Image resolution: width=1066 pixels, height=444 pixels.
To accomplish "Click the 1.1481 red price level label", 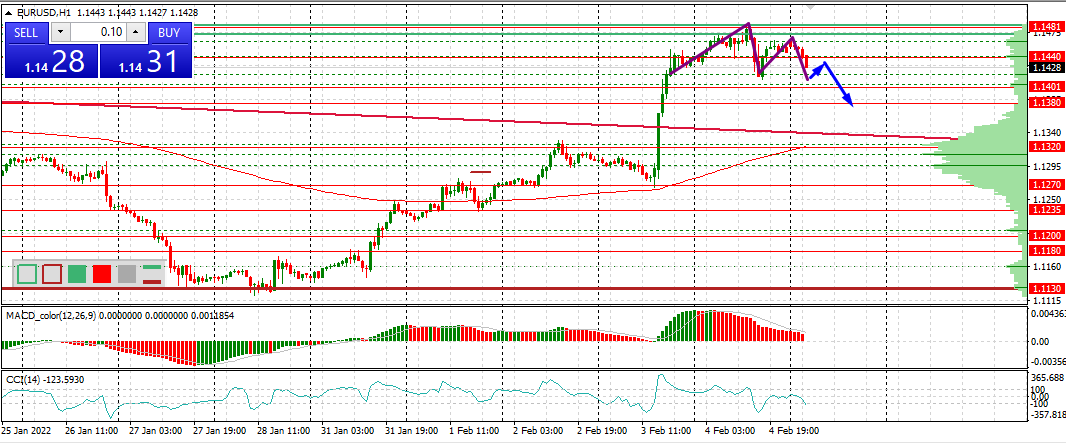I will [x=1046, y=27].
